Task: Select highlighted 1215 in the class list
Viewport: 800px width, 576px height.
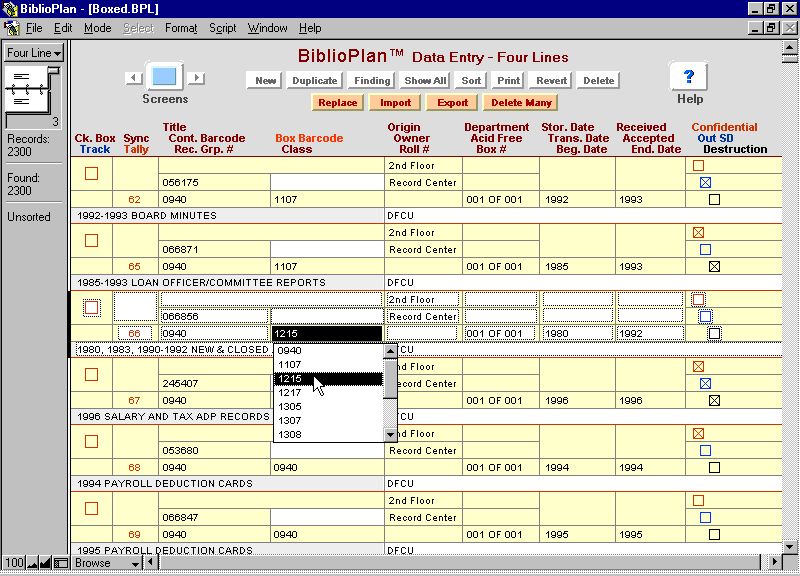Action: tap(329, 379)
